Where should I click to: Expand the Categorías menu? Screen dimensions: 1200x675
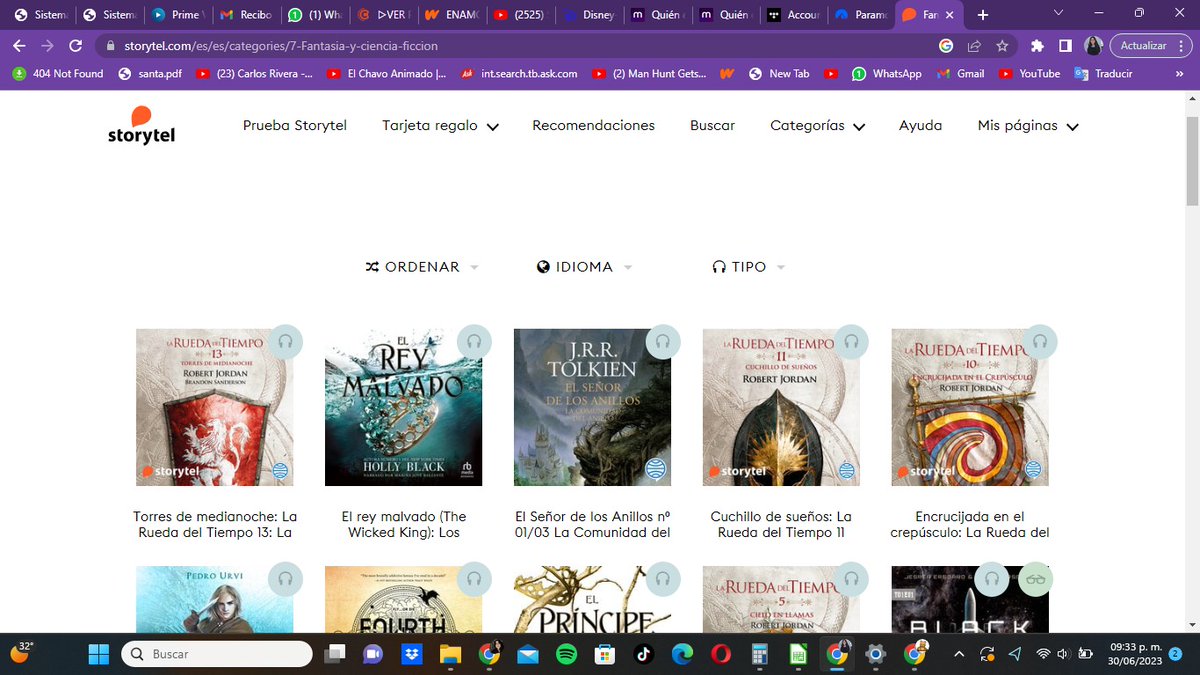(x=817, y=126)
